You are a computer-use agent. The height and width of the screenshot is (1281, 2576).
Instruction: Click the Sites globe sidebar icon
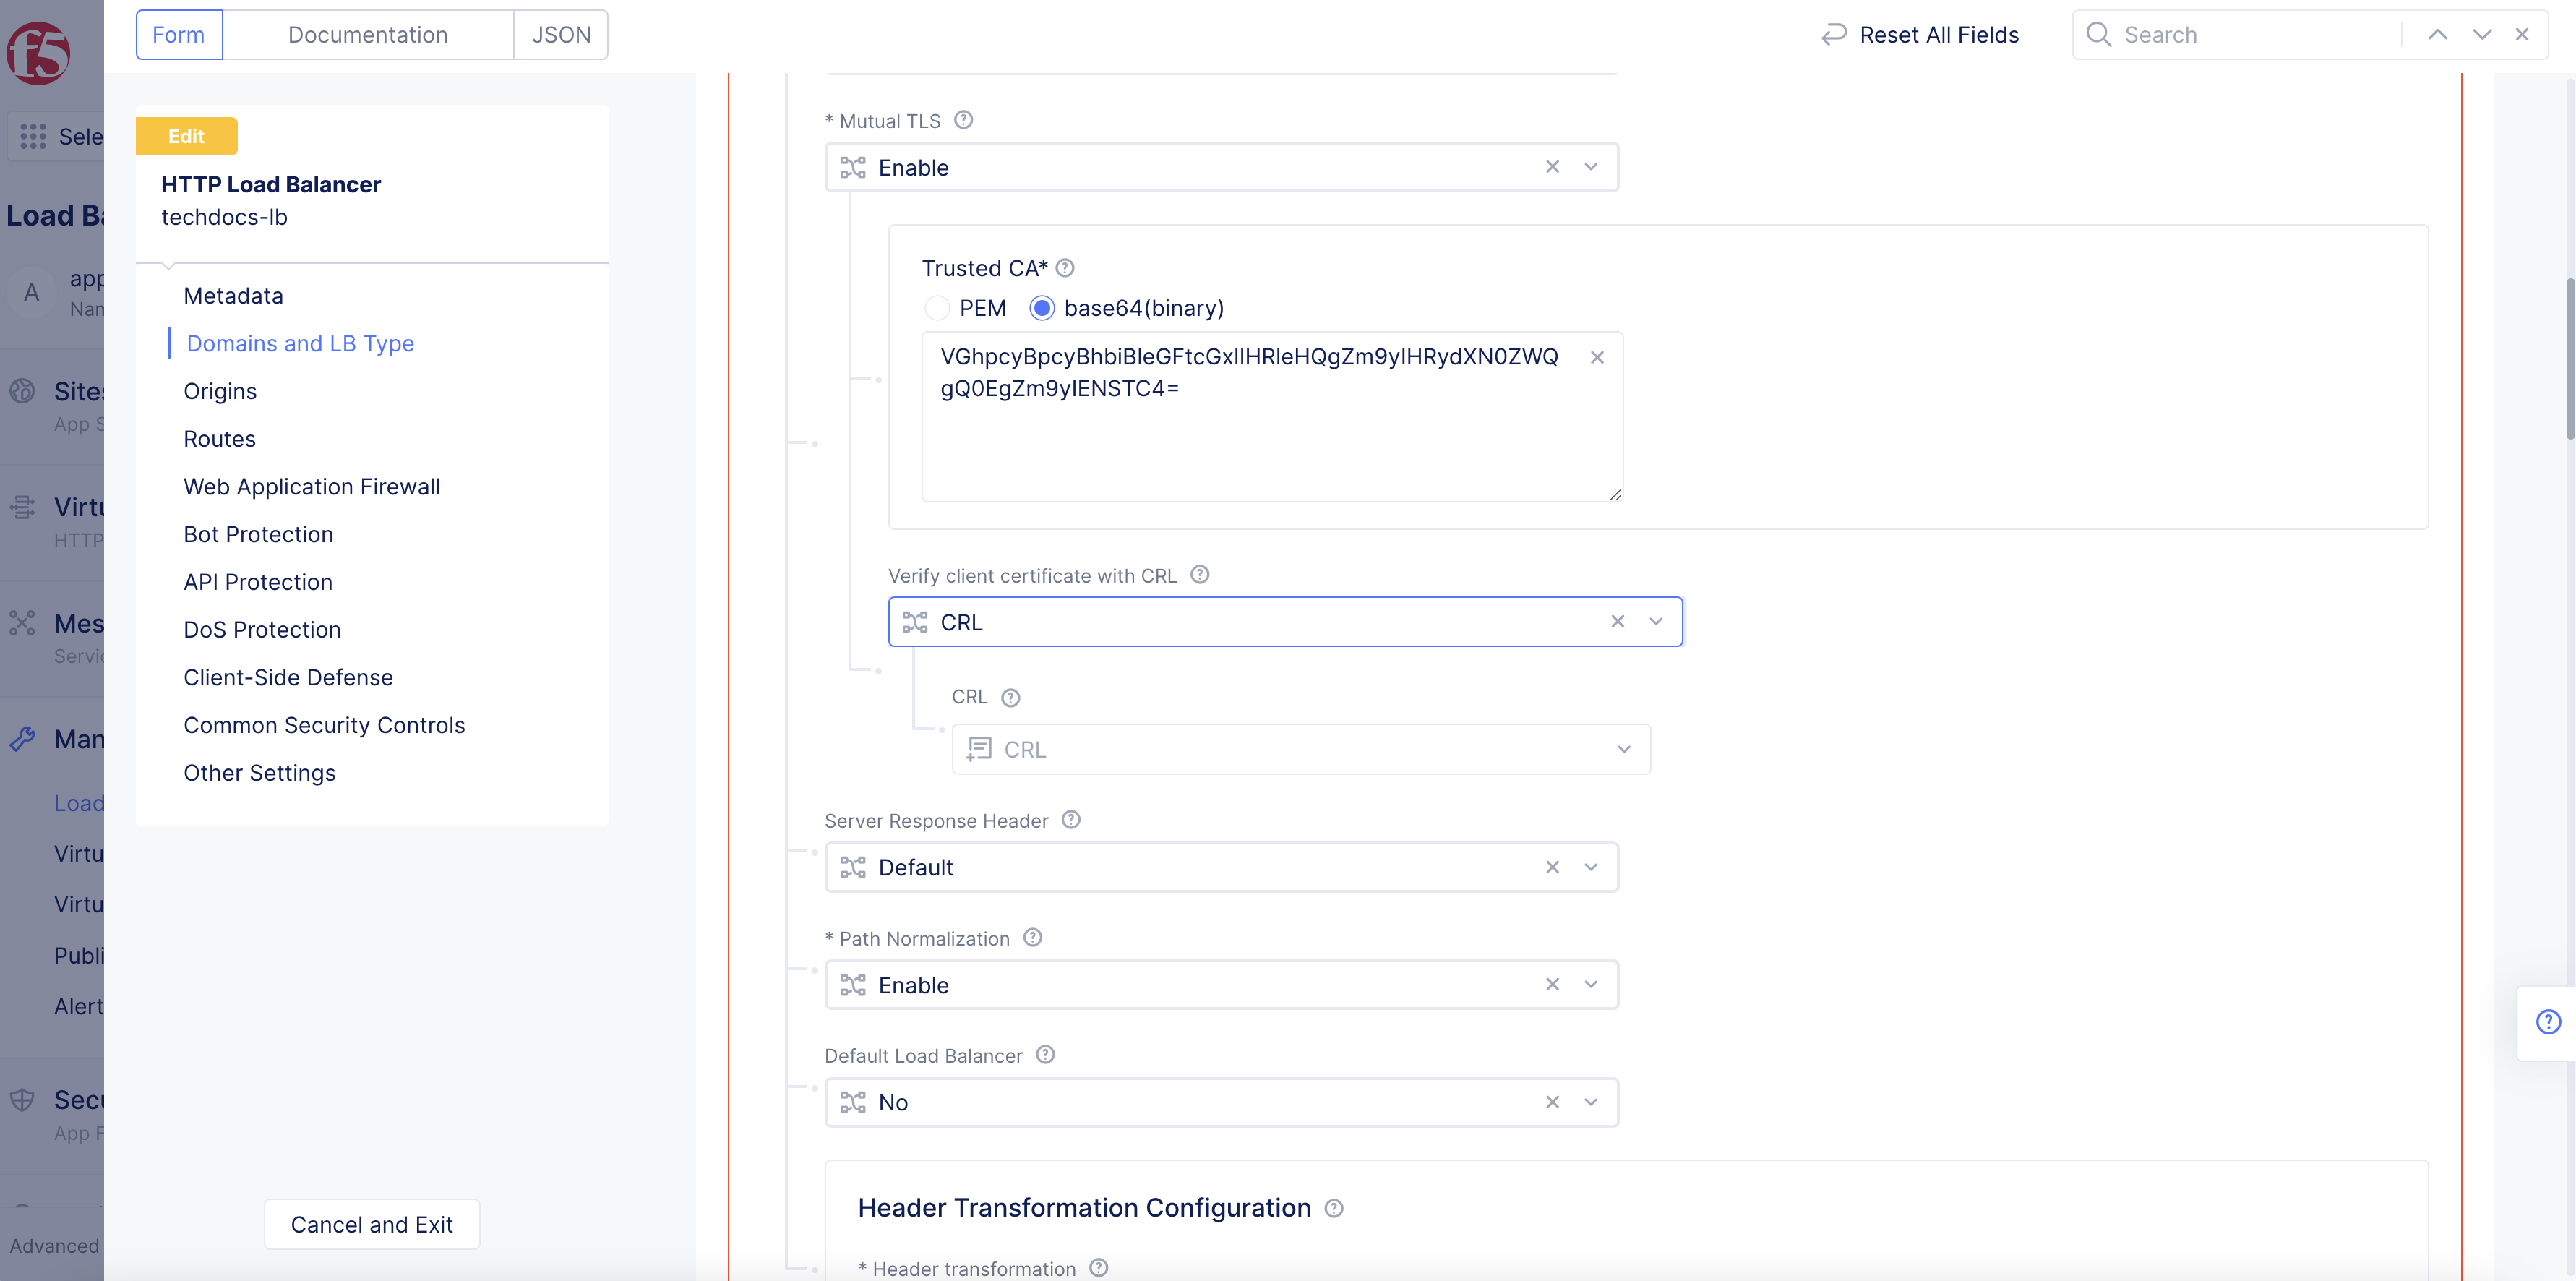(22, 391)
